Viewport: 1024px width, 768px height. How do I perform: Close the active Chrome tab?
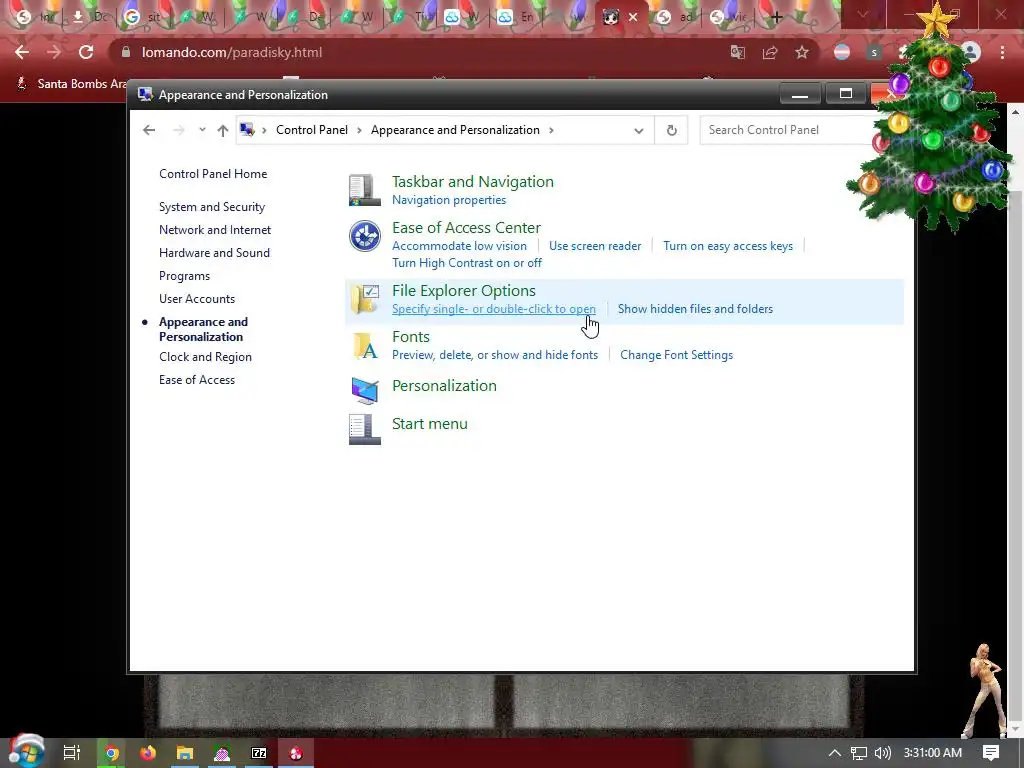[633, 18]
